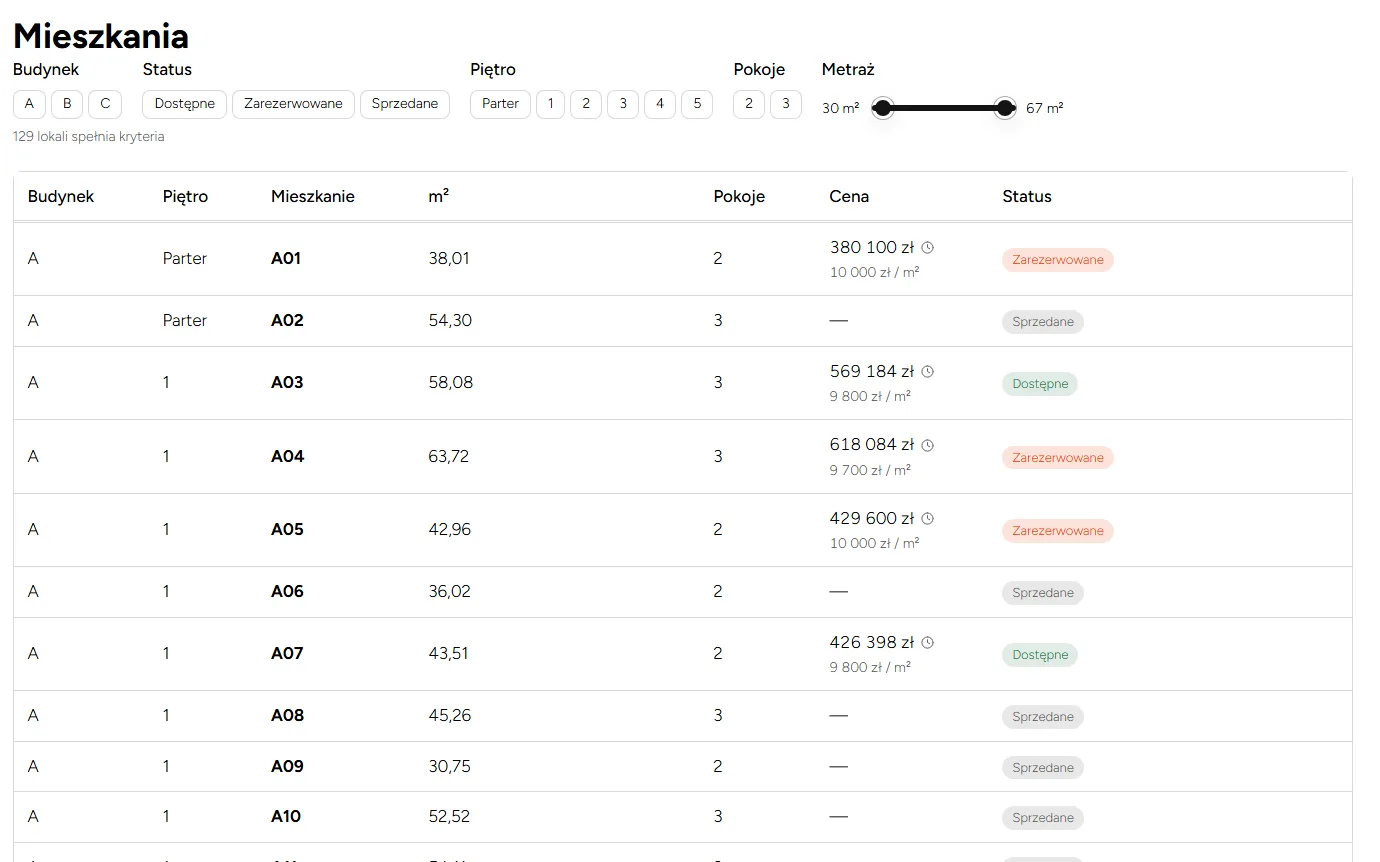
Task: Click the price 380 100 zł
Action: [872, 247]
